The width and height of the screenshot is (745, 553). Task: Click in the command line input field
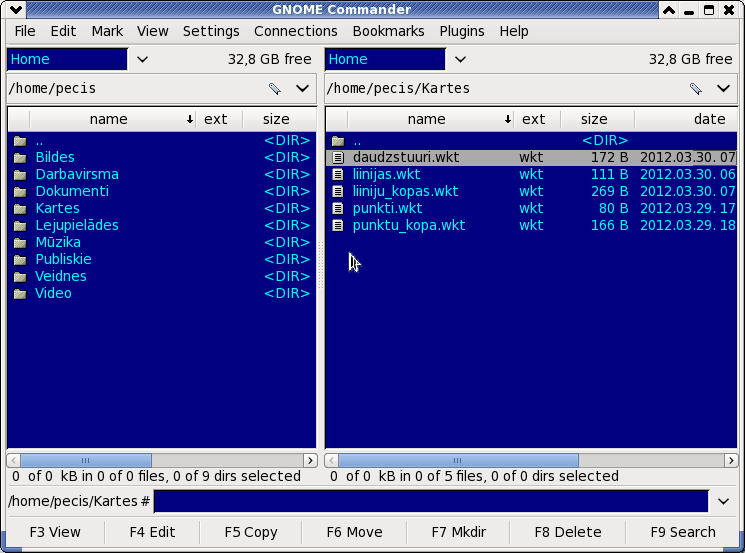tap(431, 502)
